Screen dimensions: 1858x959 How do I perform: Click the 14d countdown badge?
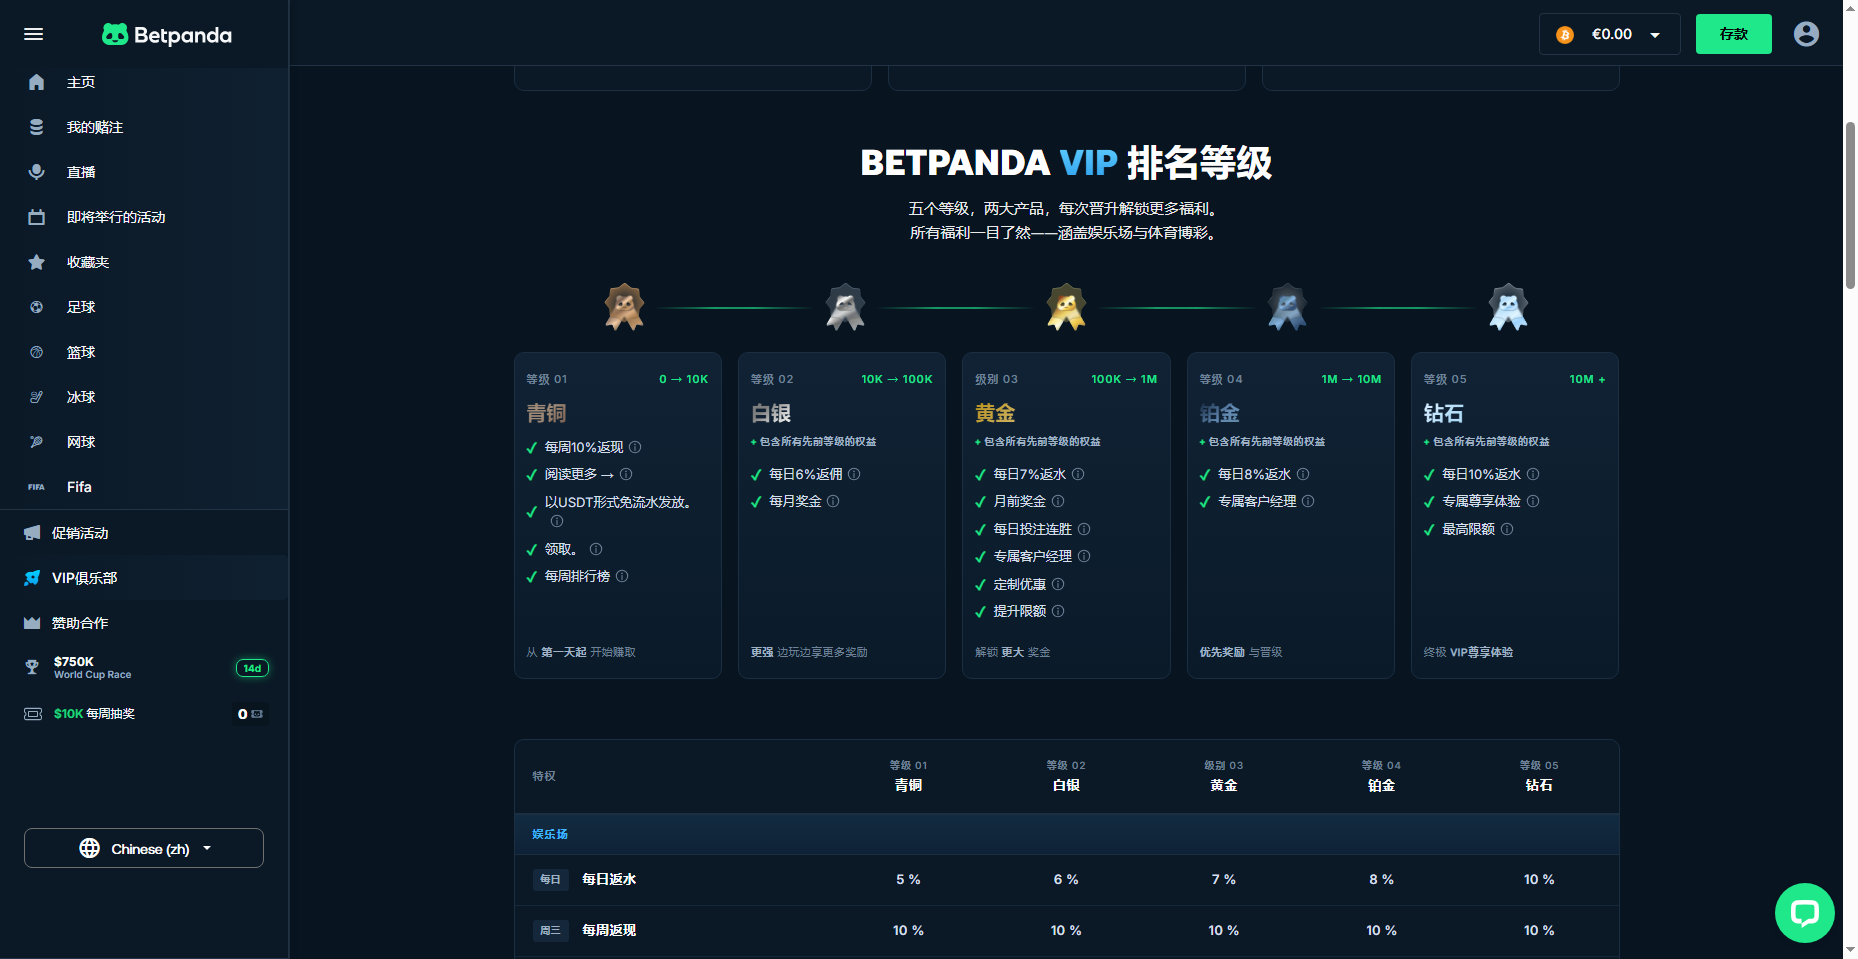252,668
